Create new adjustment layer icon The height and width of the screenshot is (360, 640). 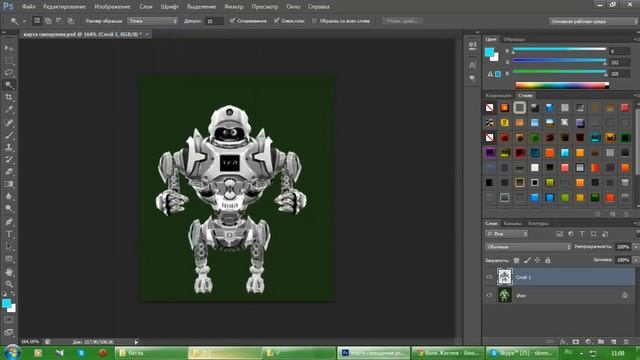coord(588,341)
